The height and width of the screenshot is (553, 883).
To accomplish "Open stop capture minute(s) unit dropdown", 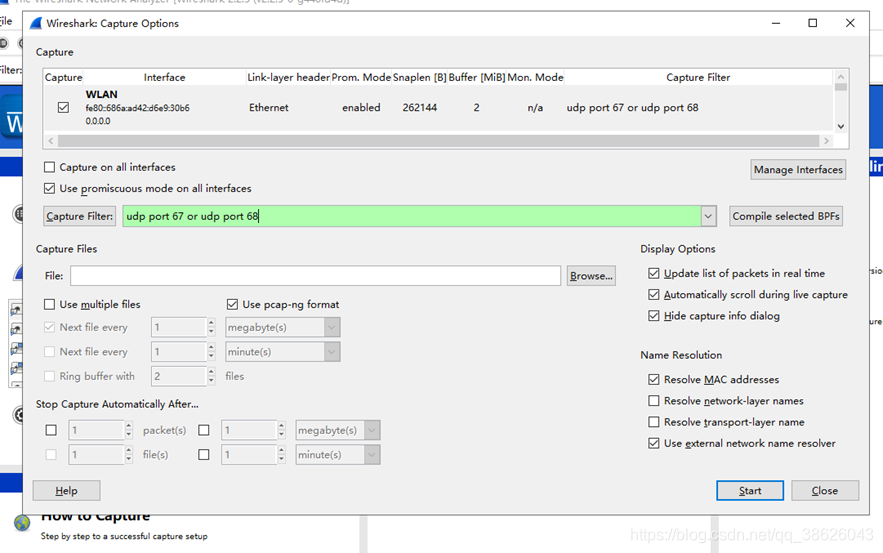I will click(372, 454).
